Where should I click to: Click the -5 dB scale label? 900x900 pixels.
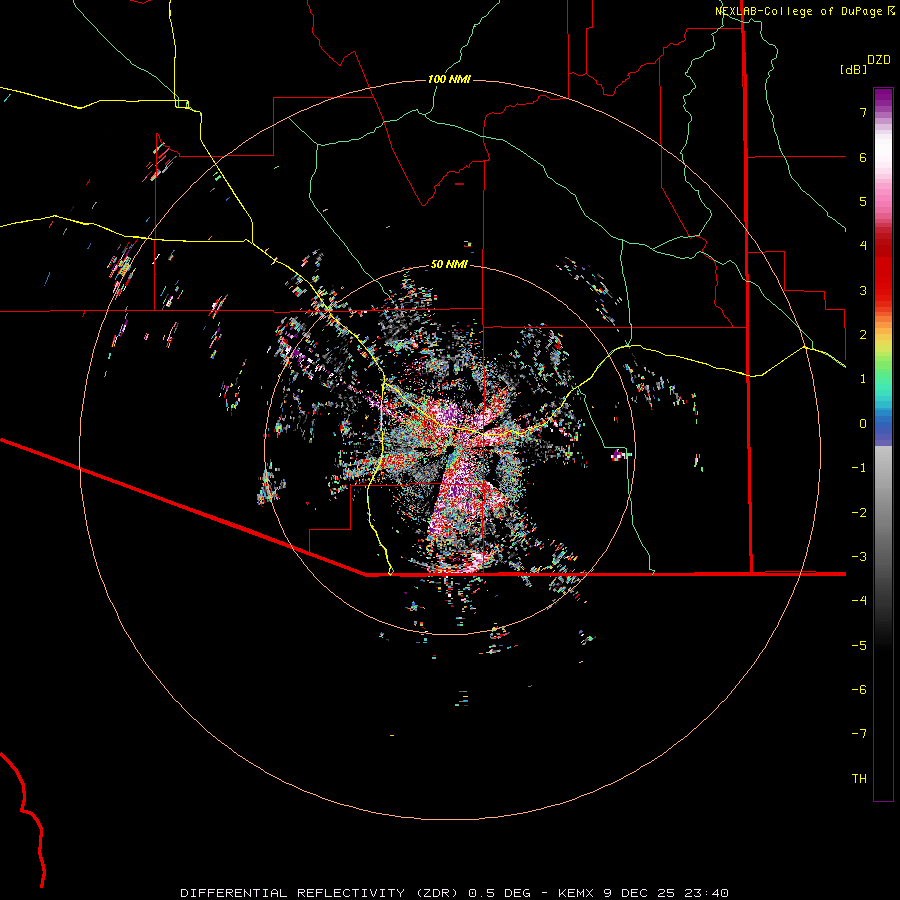[859, 646]
